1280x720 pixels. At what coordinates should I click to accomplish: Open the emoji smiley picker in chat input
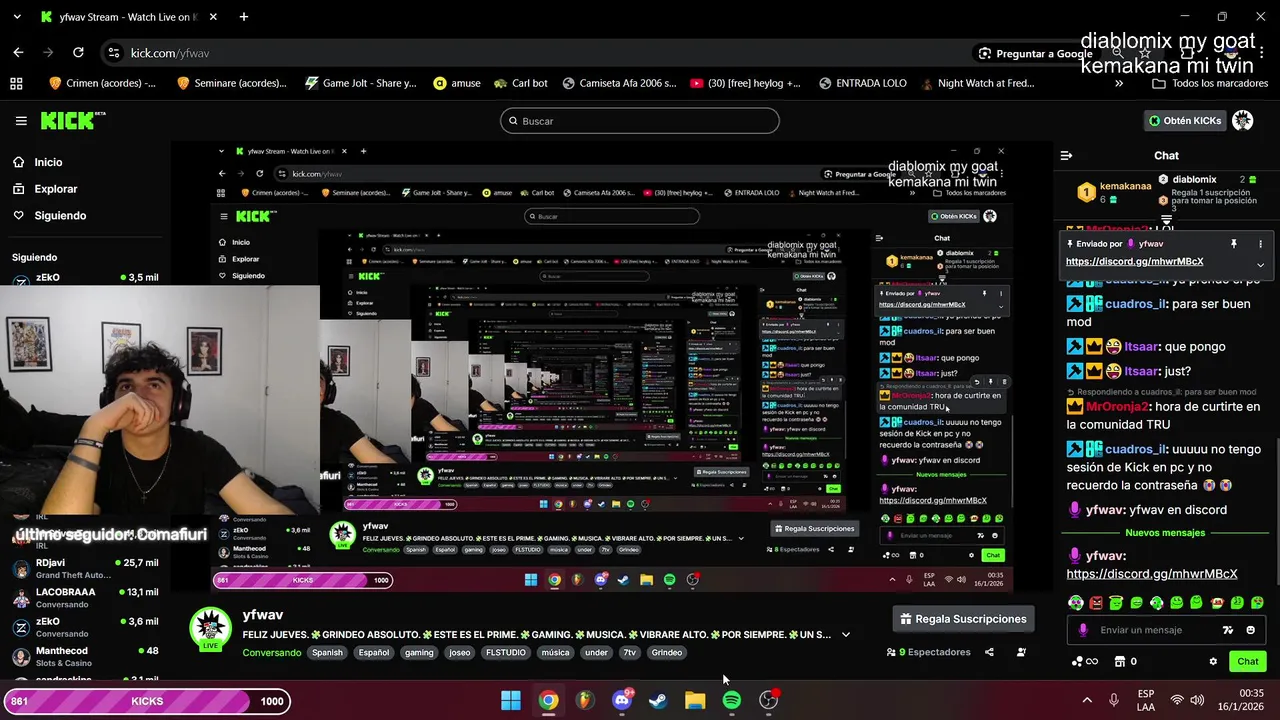point(1250,630)
